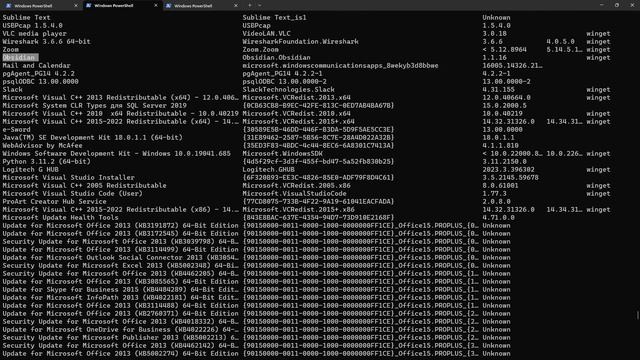The image size is (640, 360).
Task: Close the middle active PowerShell tab
Action: (156, 6)
